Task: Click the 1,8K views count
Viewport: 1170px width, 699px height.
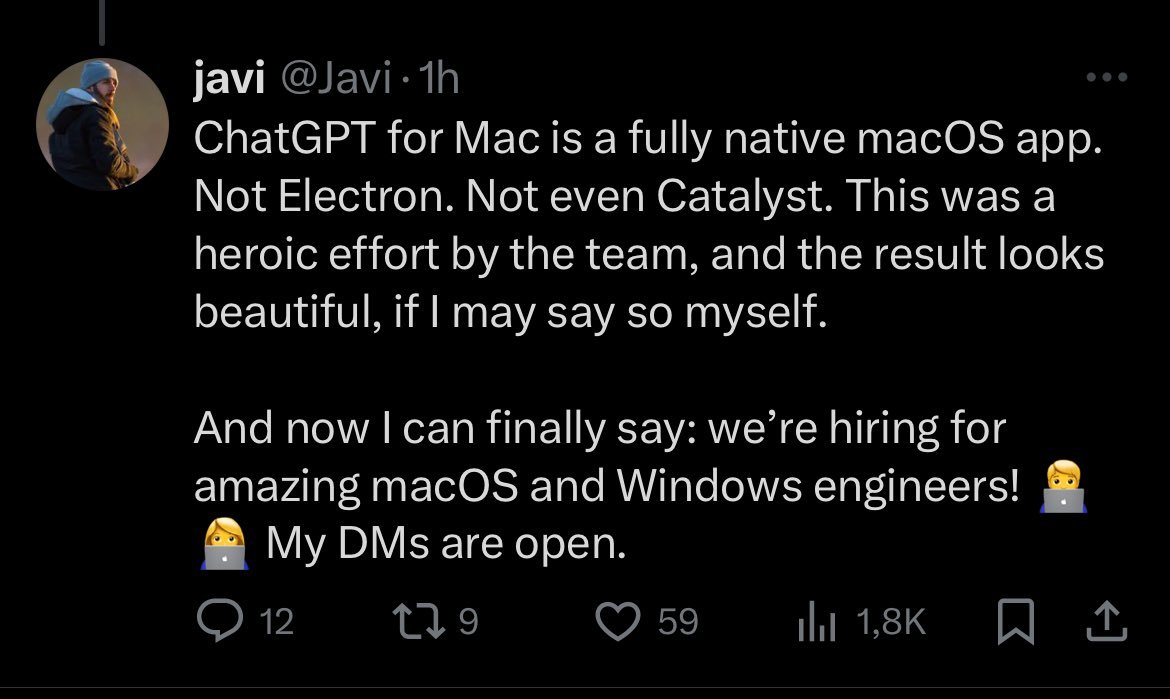Action: click(892, 623)
